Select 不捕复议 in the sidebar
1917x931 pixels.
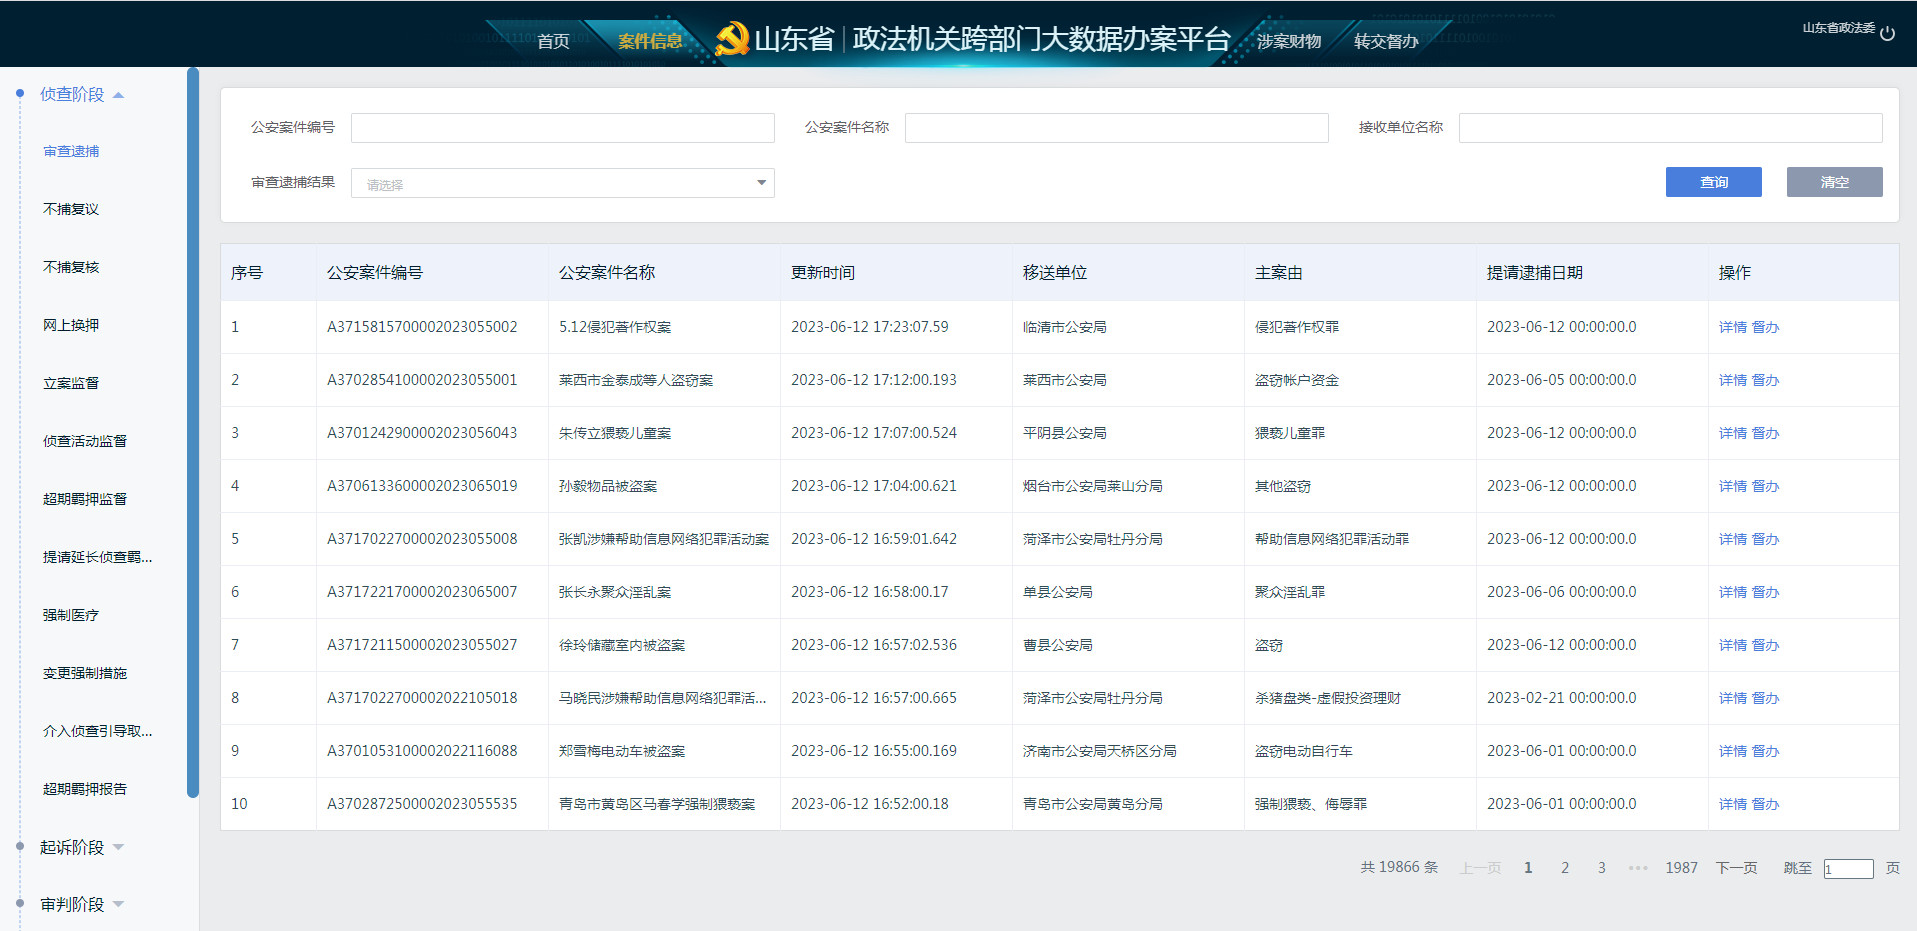[x=71, y=209]
